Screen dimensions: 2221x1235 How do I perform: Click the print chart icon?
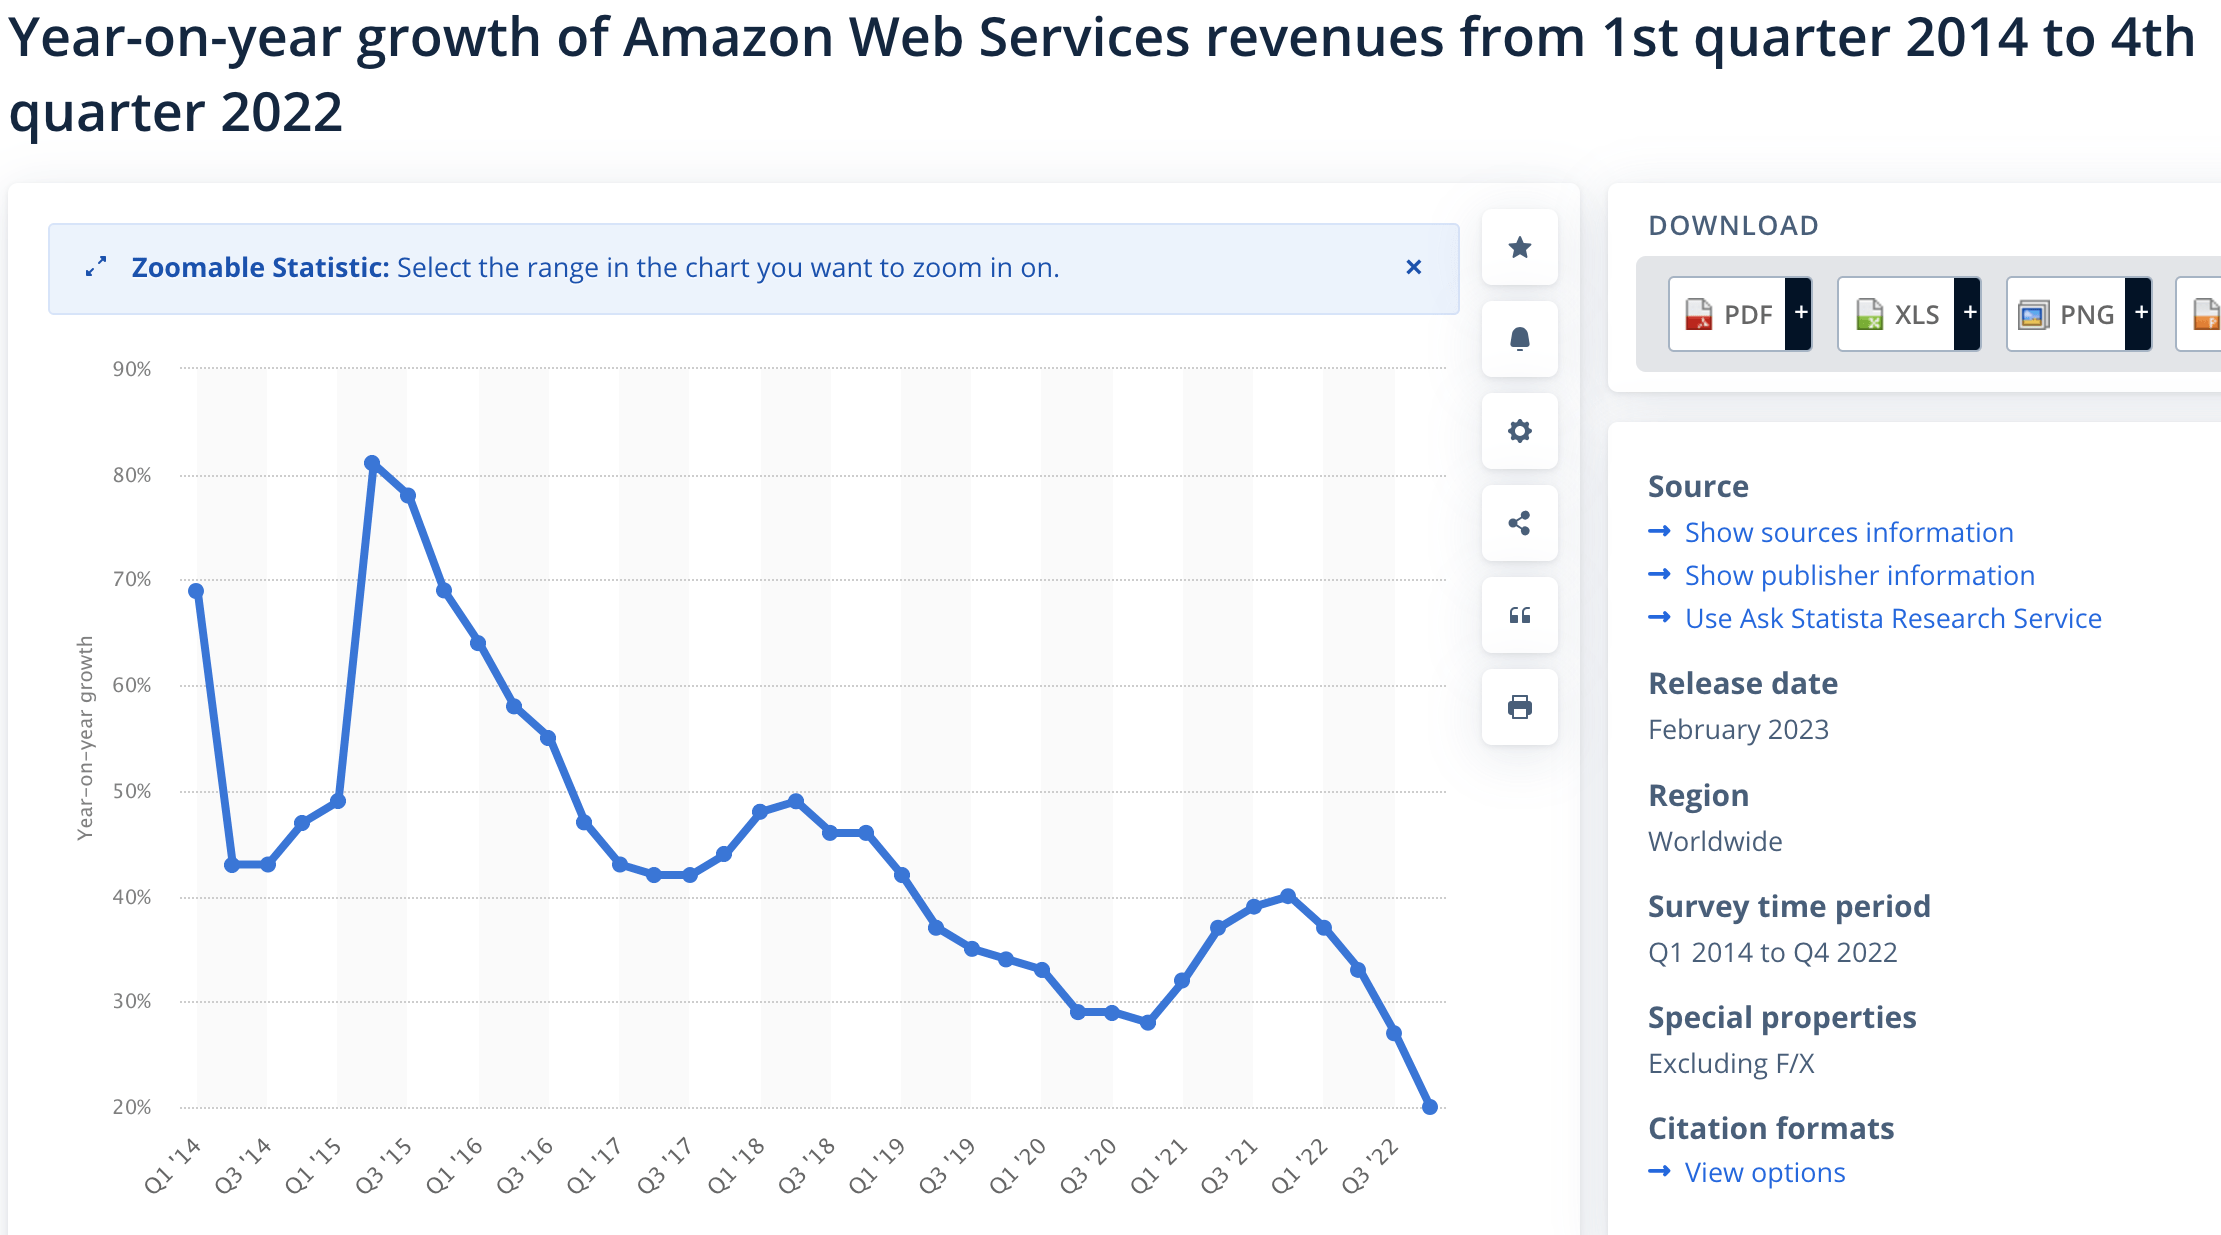coord(1519,707)
